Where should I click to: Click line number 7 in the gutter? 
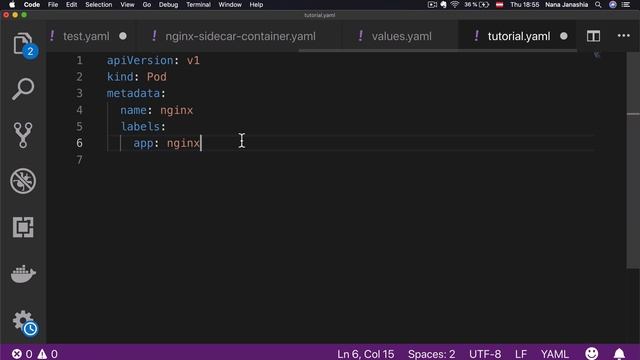79,160
